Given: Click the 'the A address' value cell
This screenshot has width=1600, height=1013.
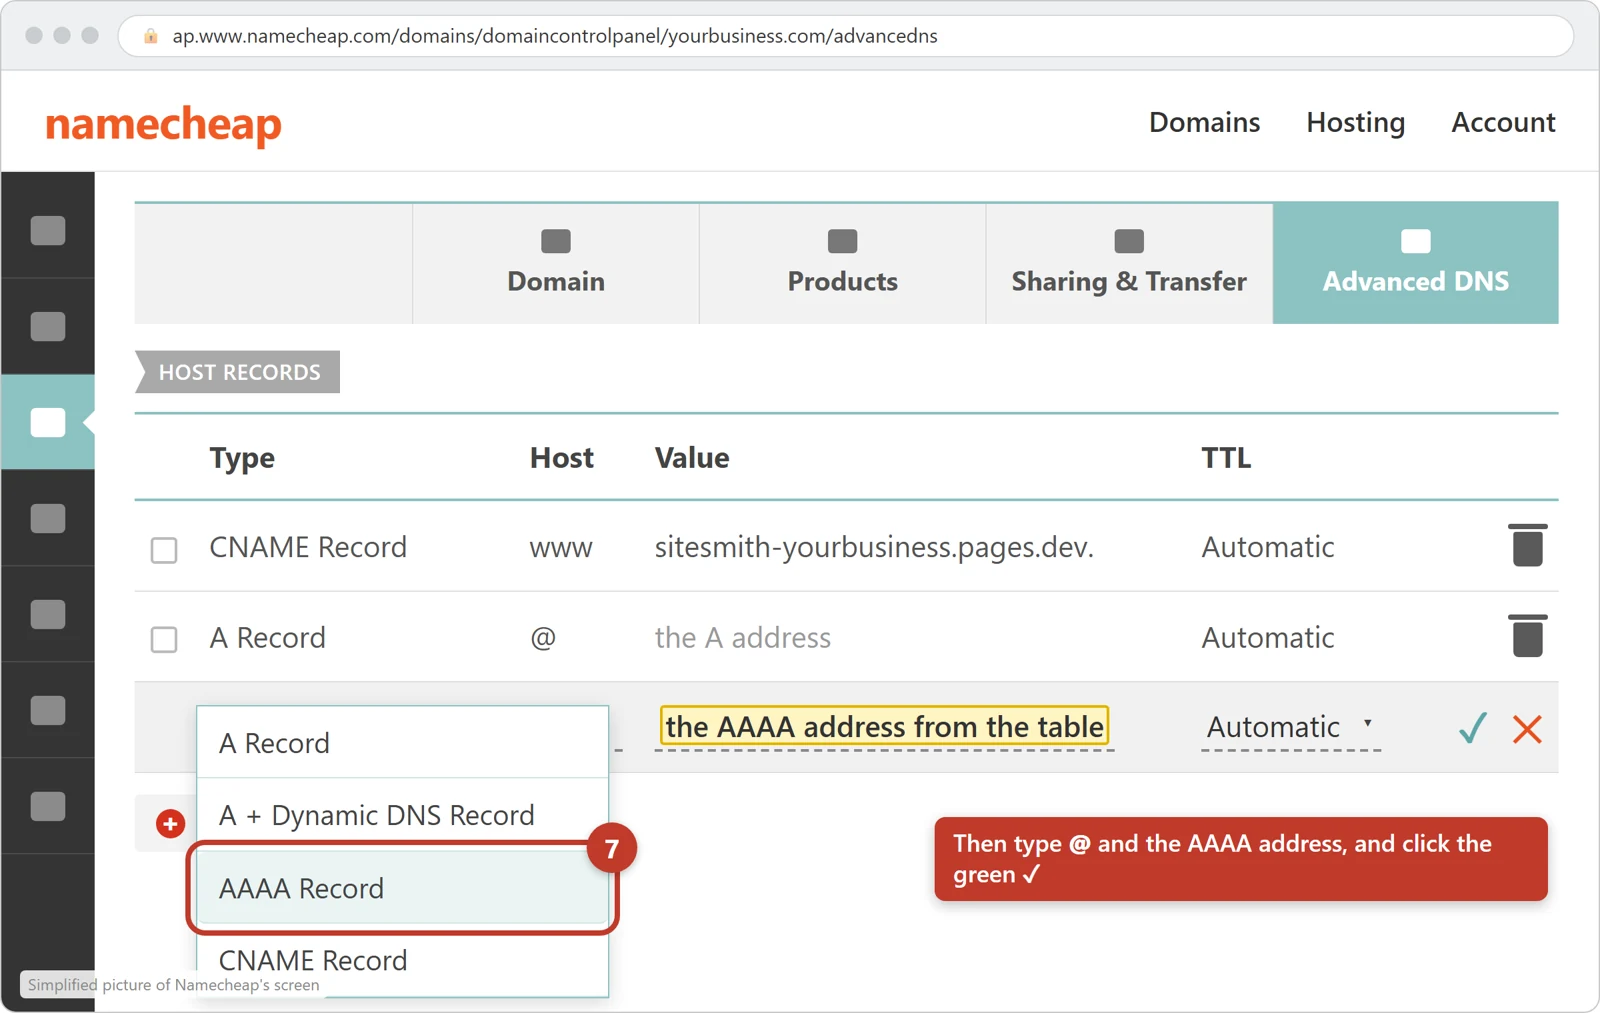Looking at the screenshot, I should (x=743, y=637).
